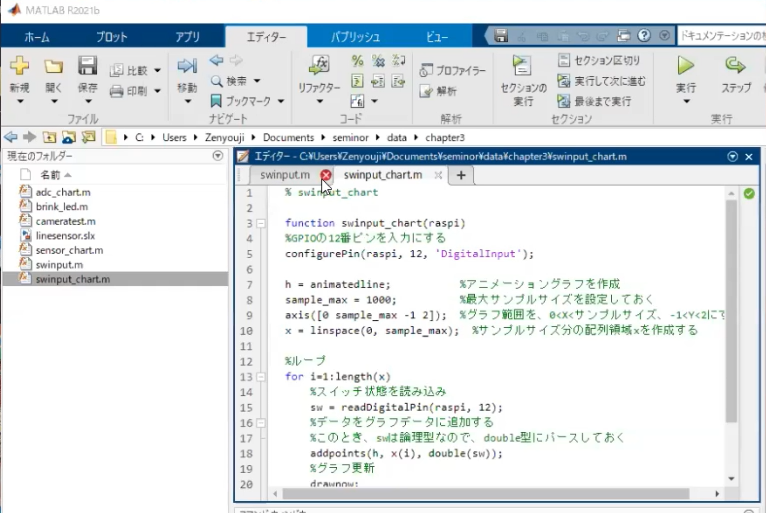Collapse the for-loop fold at line 13
The height and width of the screenshot is (513, 766).
(x=260, y=377)
